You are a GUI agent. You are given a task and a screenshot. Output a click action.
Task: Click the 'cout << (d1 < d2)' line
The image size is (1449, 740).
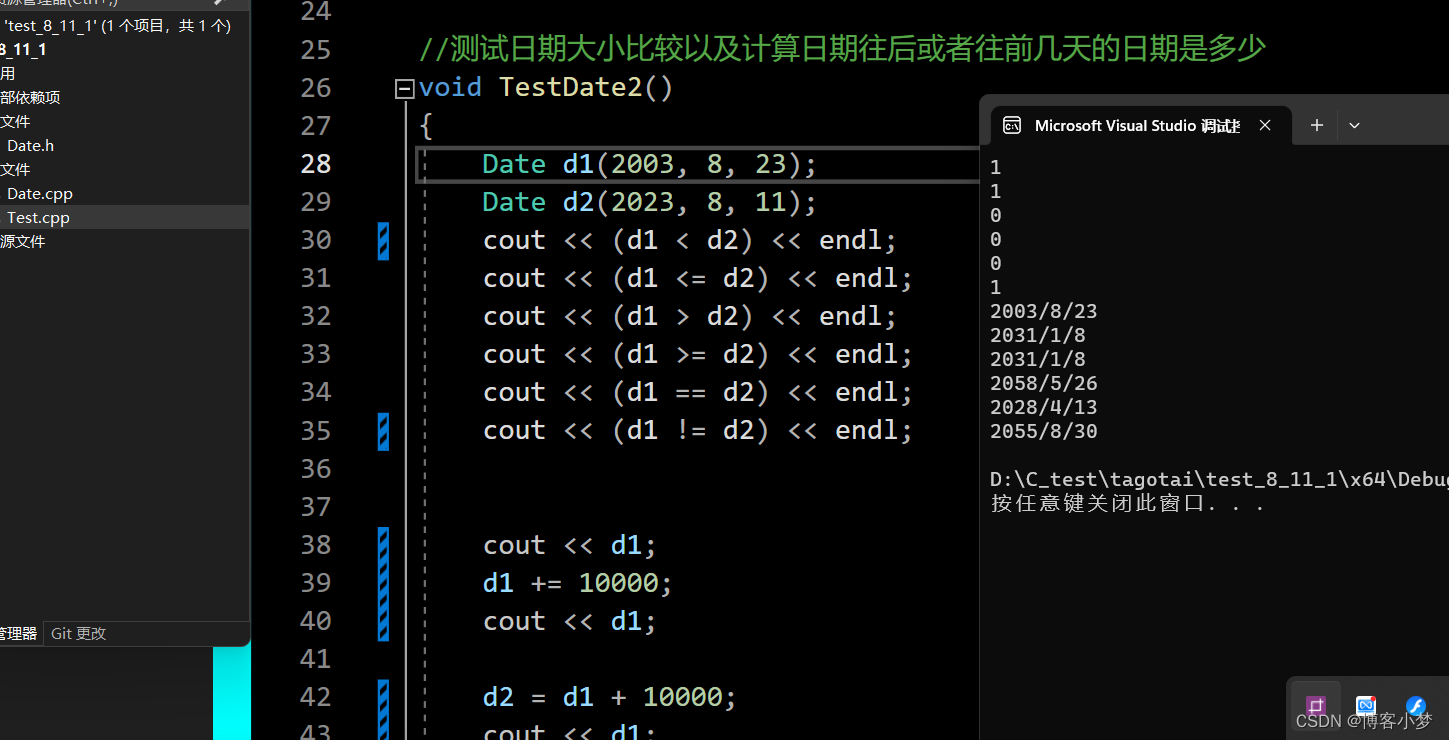[690, 240]
